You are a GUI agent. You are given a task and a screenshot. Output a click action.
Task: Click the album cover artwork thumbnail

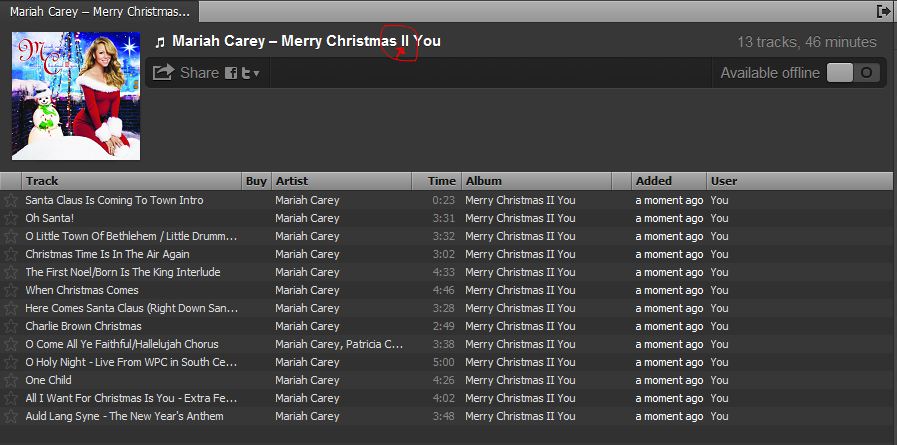click(x=76, y=96)
